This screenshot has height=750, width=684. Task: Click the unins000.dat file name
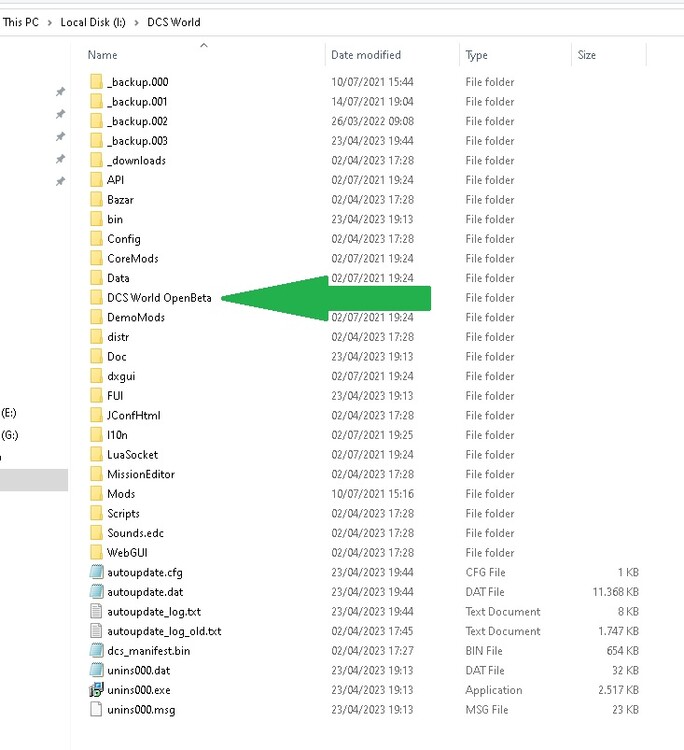pos(139,670)
